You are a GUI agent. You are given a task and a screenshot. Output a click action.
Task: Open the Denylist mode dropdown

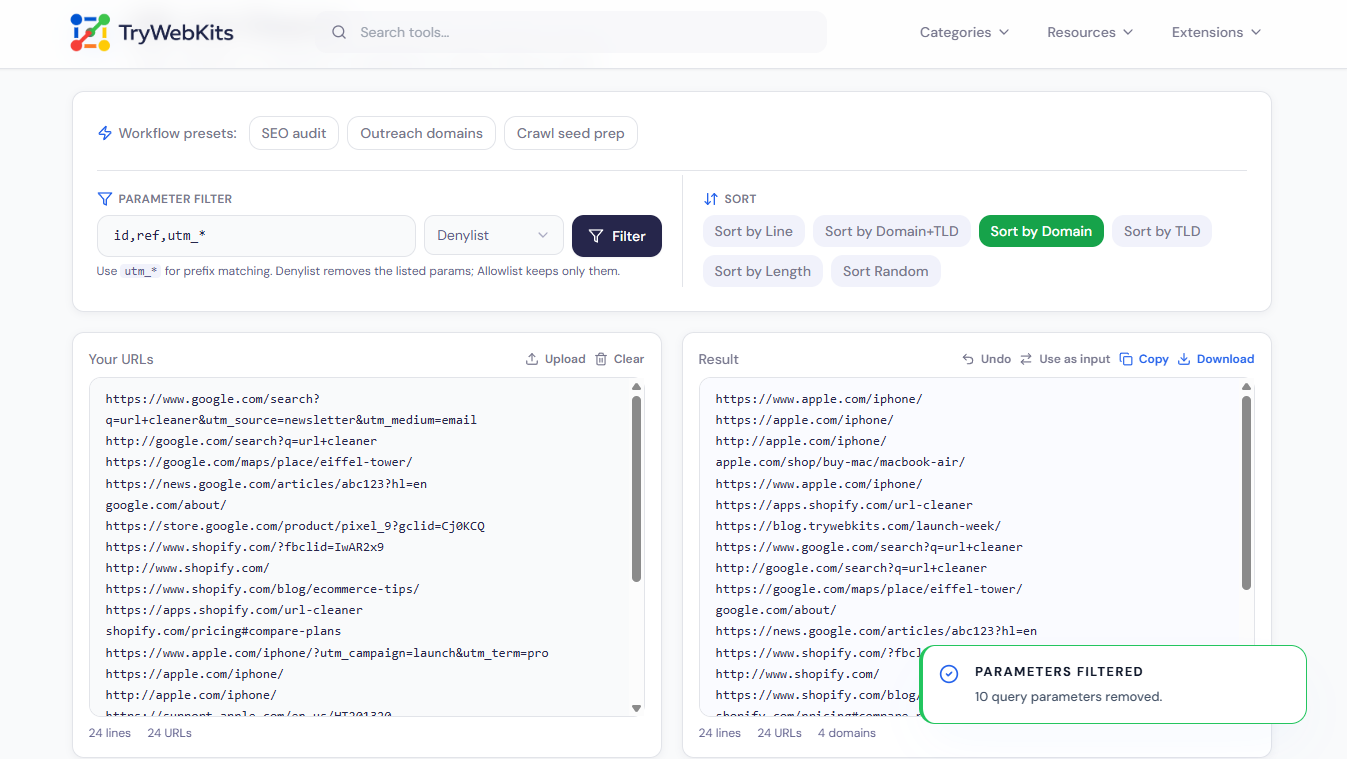(493, 236)
